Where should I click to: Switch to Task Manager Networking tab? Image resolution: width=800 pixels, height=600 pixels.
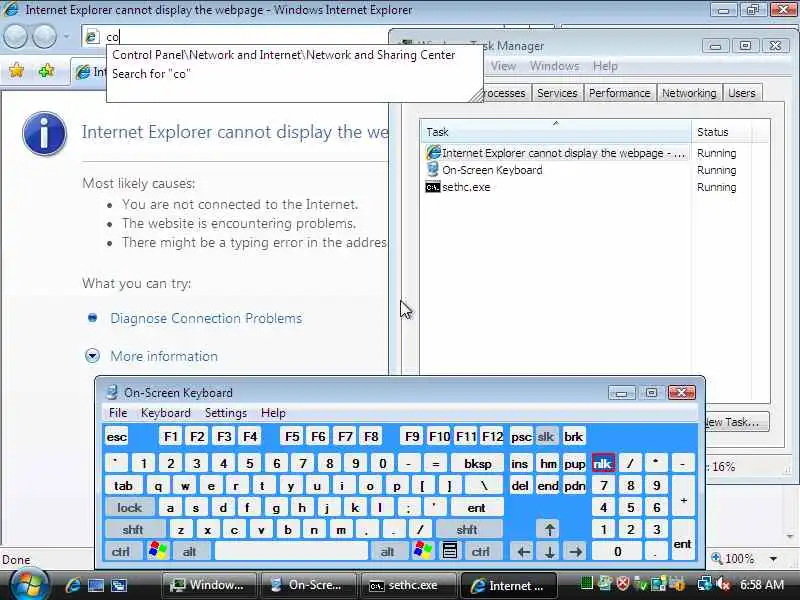tap(689, 93)
